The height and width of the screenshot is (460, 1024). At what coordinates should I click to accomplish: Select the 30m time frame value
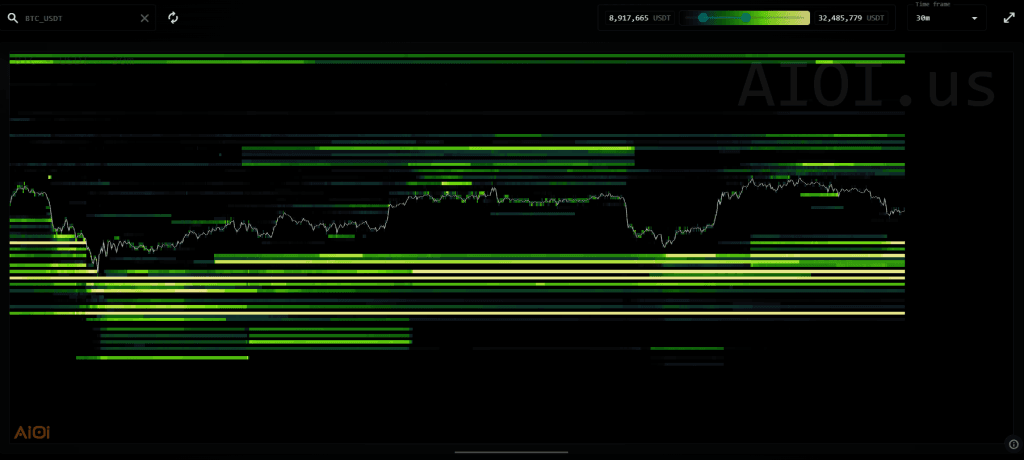click(924, 19)
